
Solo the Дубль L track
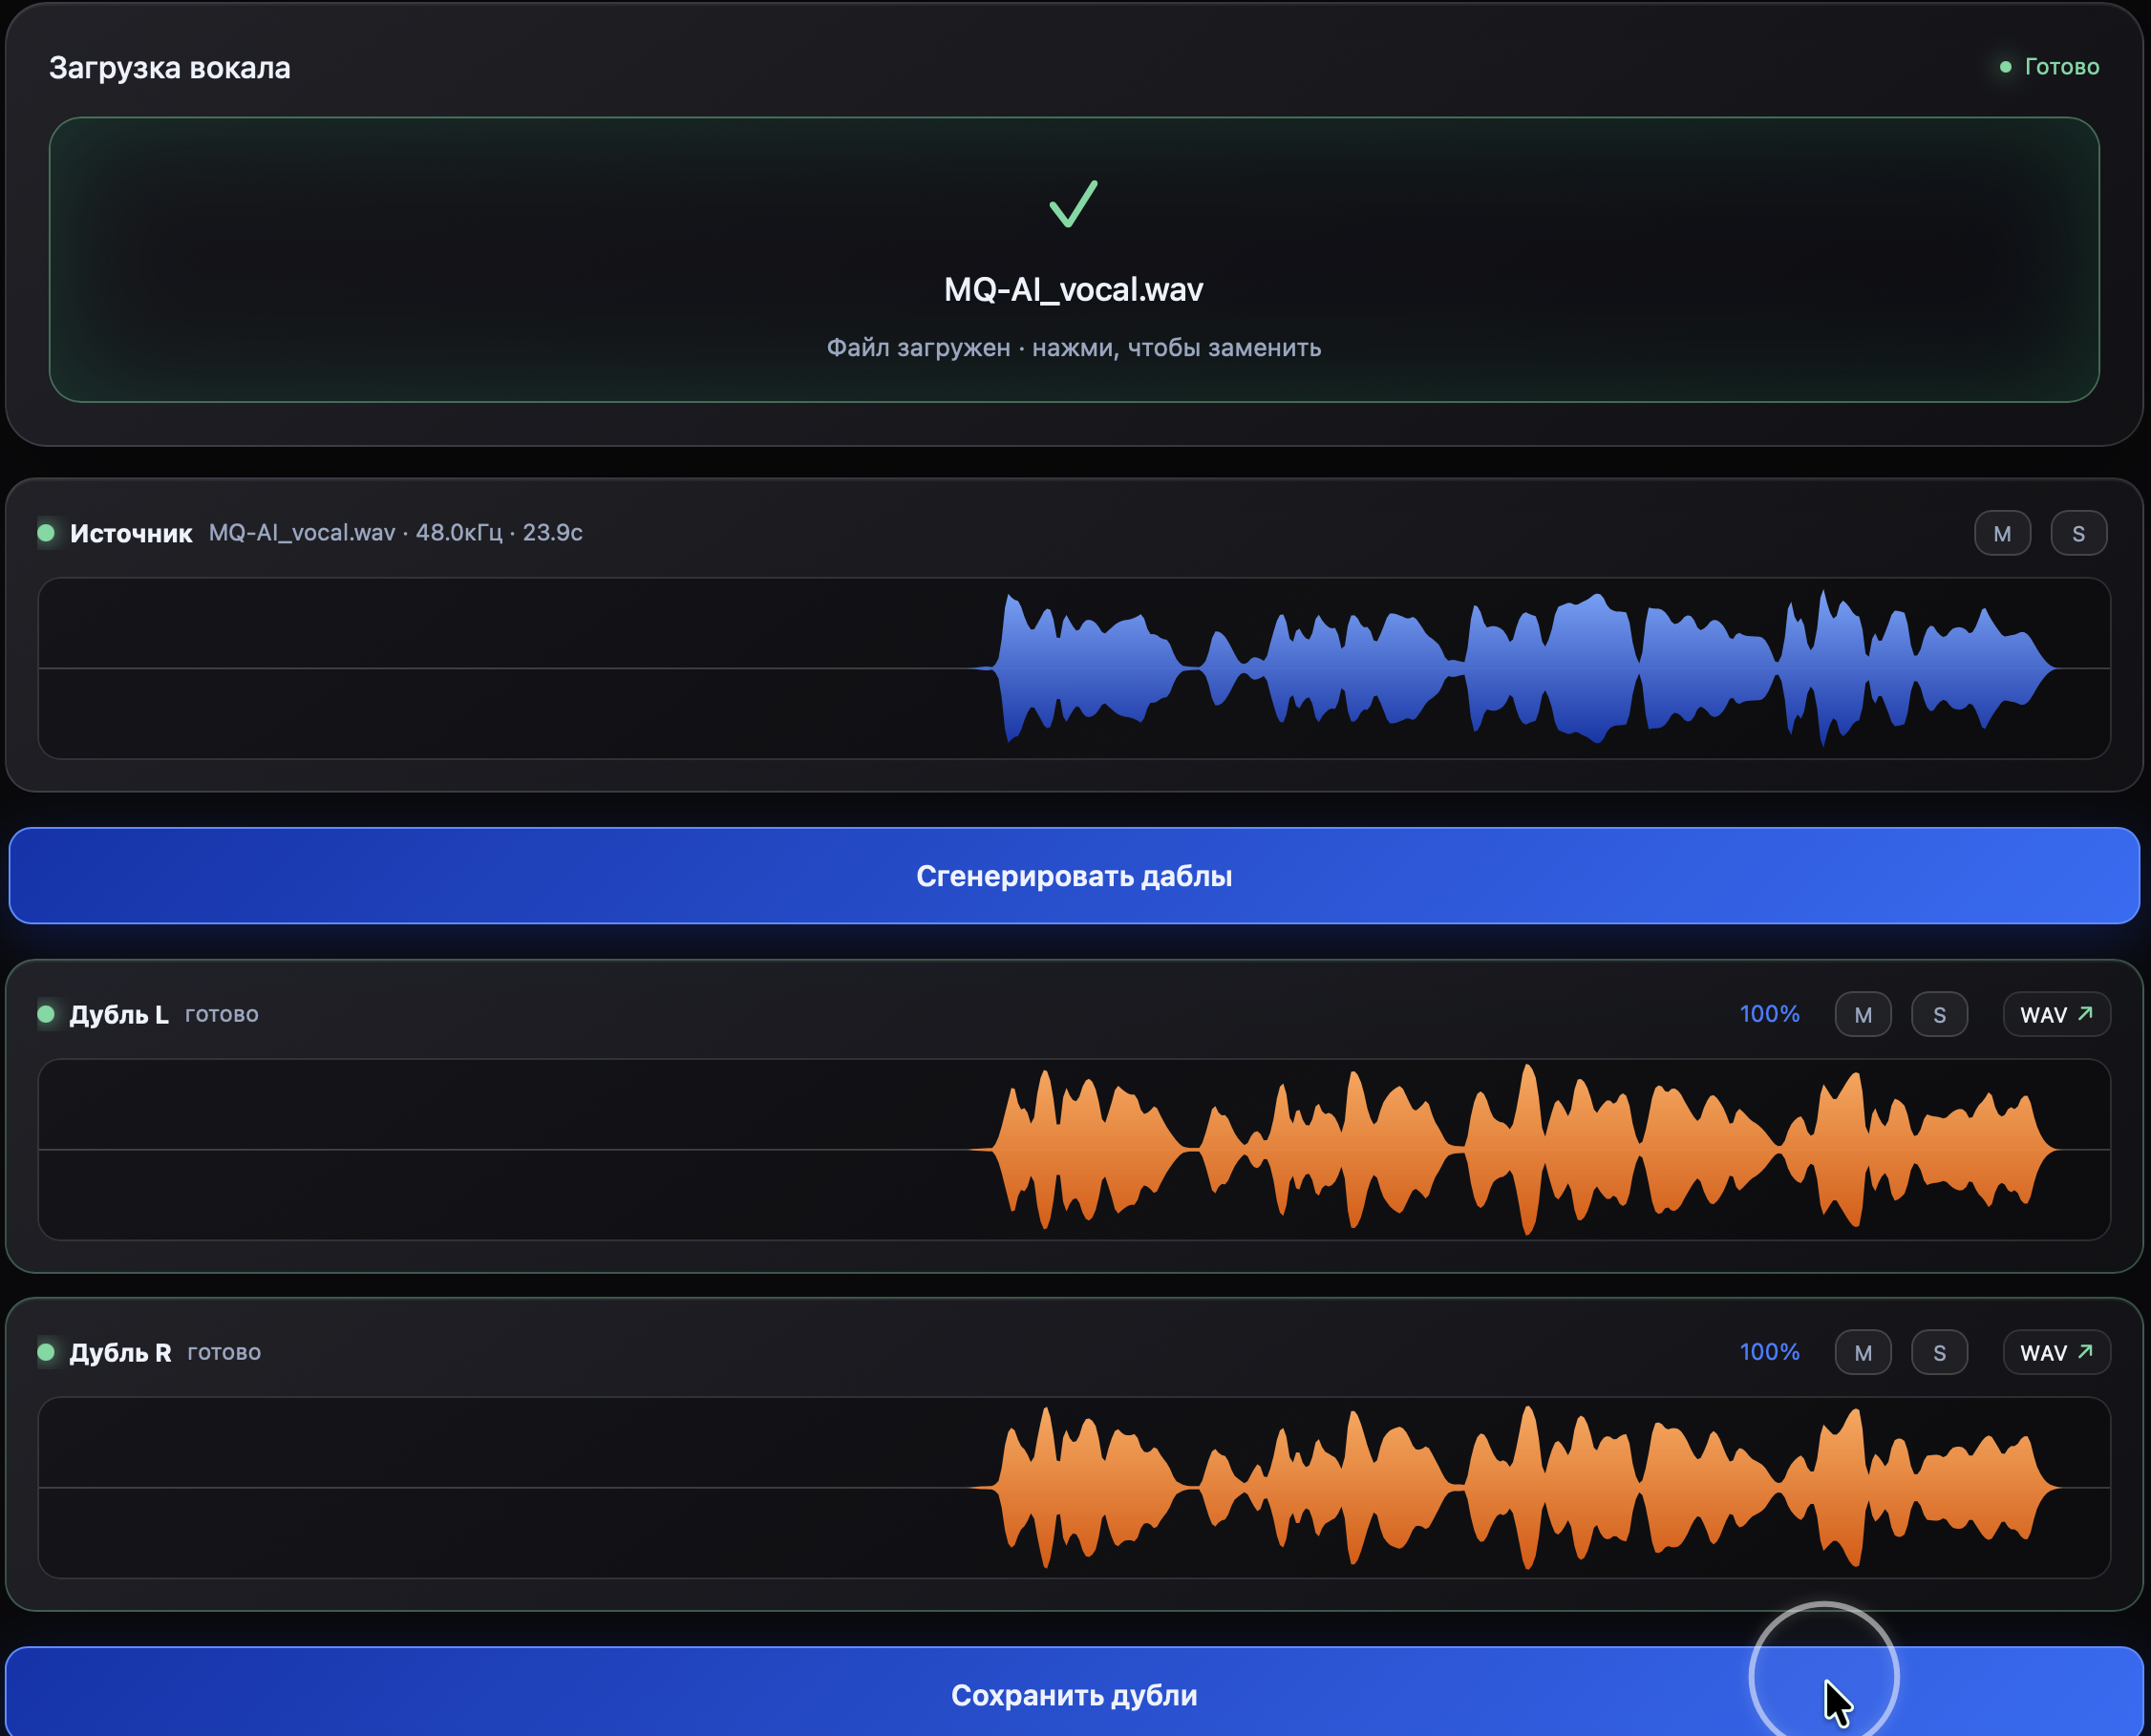click(1940, 1014)
